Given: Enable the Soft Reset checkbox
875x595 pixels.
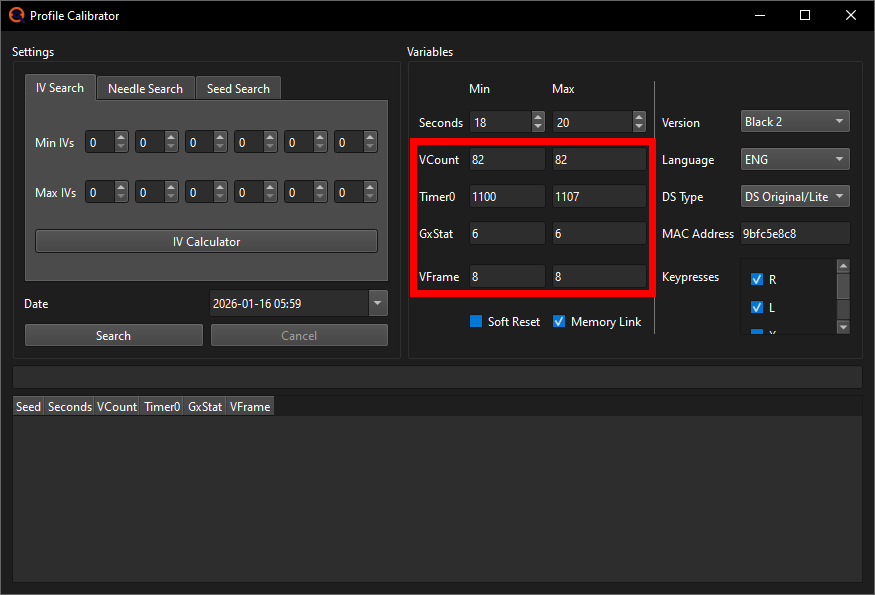Looking at the screenshot, I should (477, 321).
